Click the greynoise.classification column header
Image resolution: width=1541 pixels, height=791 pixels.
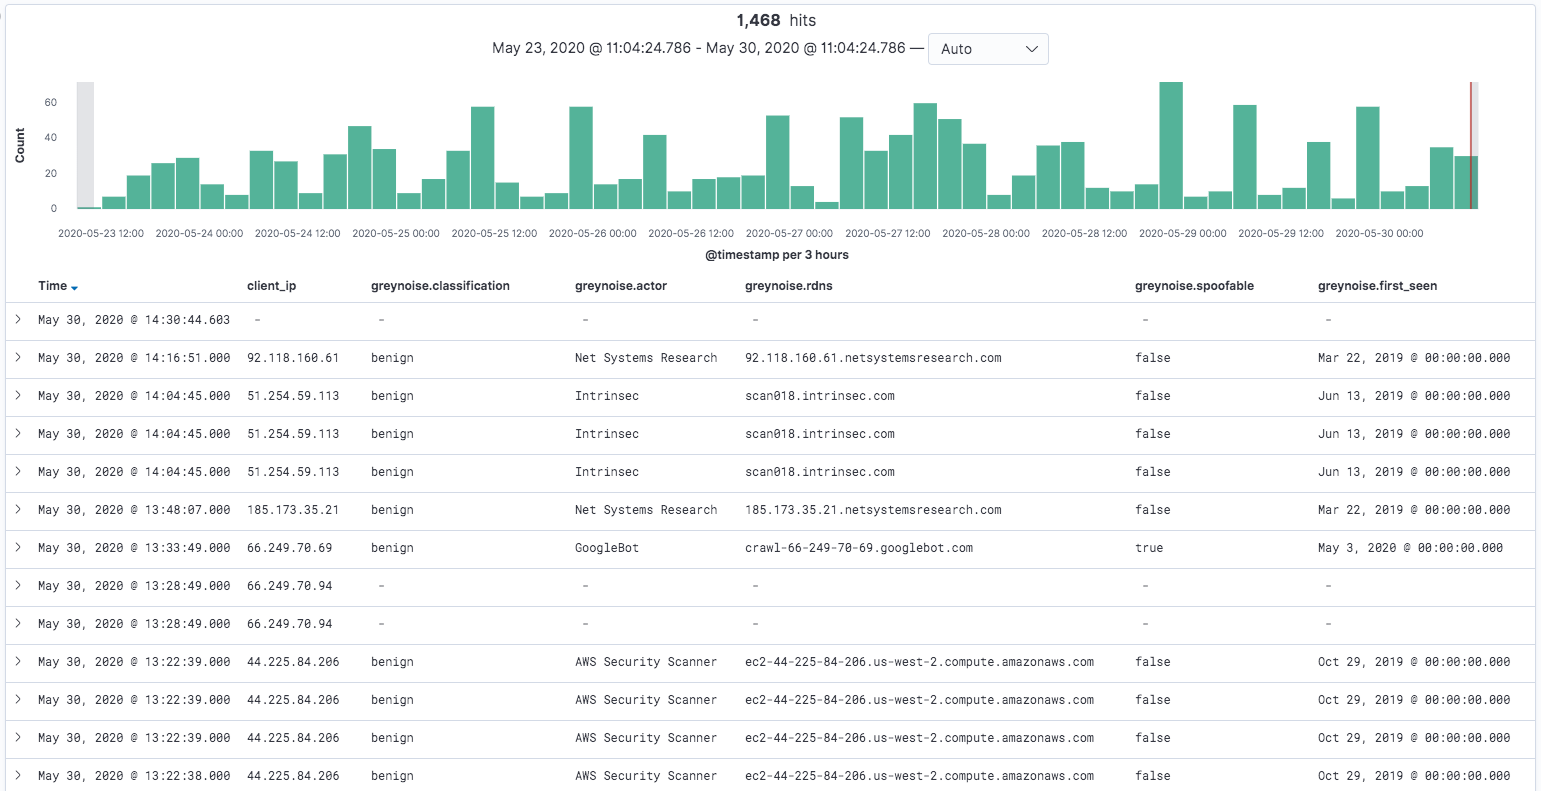(x=440, y=286)
